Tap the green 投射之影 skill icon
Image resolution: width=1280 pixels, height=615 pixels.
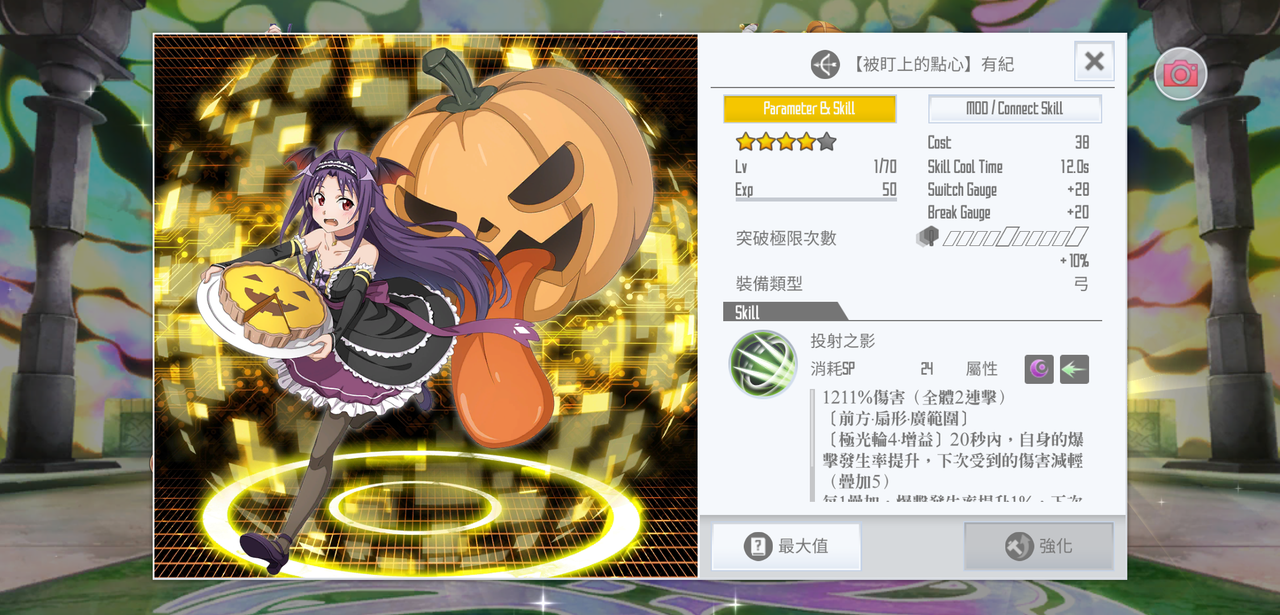pos(763,364)
